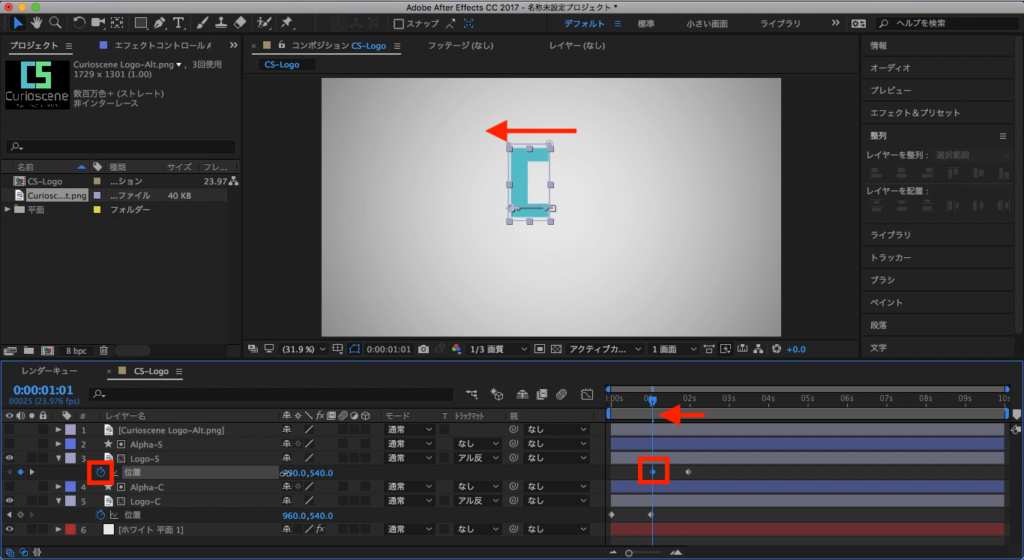Select the Zoom magnifier tool

pyautogui.click(x=55, y=22)
